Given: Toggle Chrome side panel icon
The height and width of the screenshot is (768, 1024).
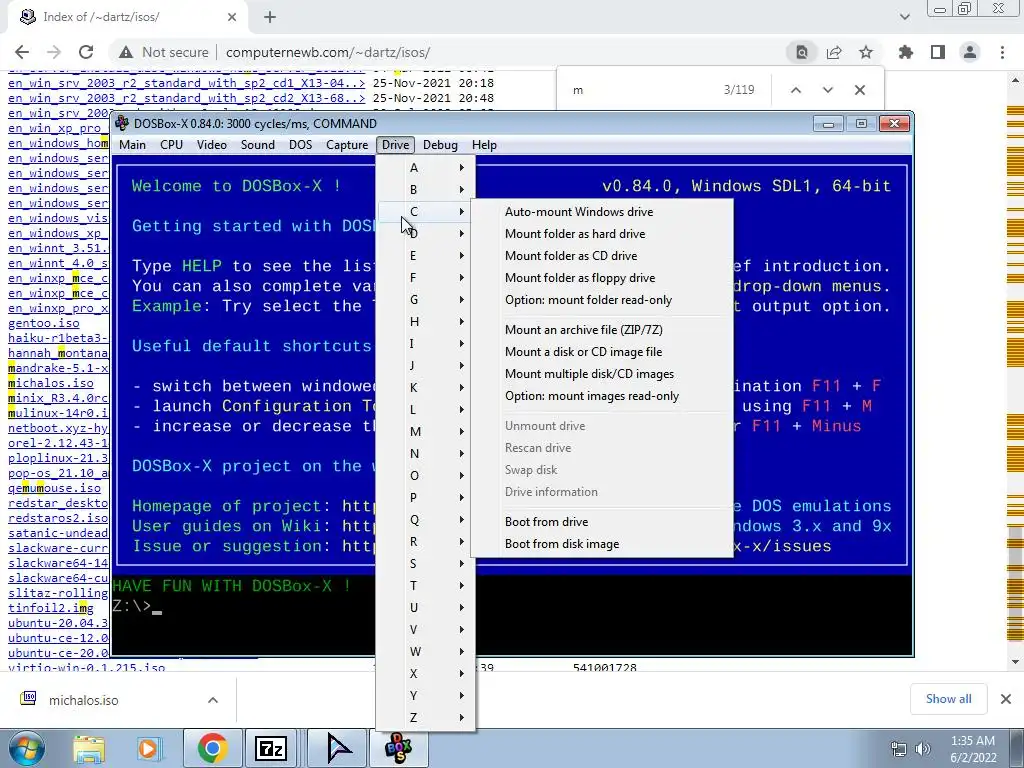Looking at the screenshot, I should pyautogui.click(x=938, y=52).
